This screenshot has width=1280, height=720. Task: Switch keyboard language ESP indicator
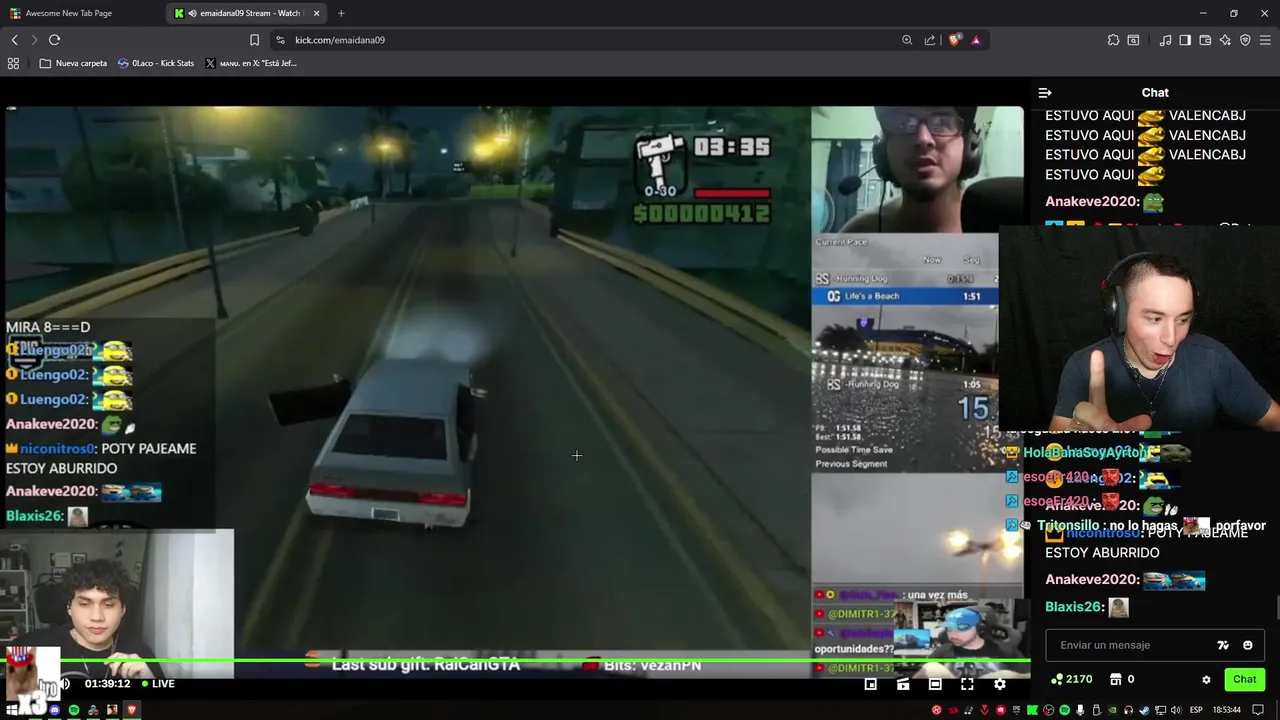[x=1196, y=710]
